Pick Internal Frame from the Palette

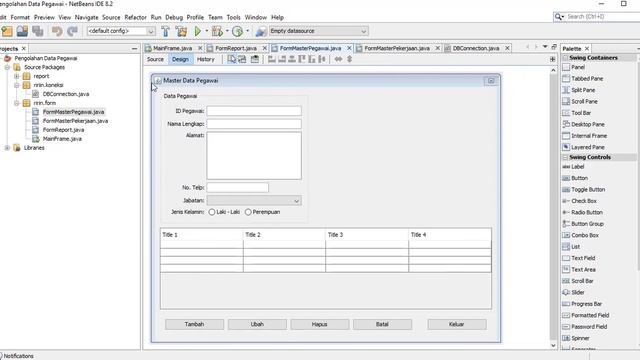(584, 136)
